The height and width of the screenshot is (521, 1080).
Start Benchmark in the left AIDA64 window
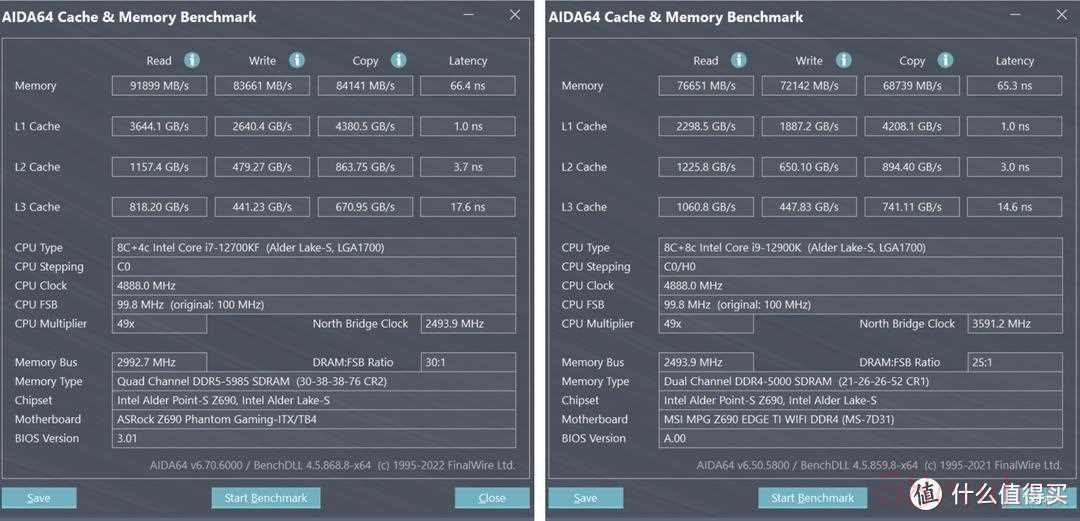pos(265,498)
